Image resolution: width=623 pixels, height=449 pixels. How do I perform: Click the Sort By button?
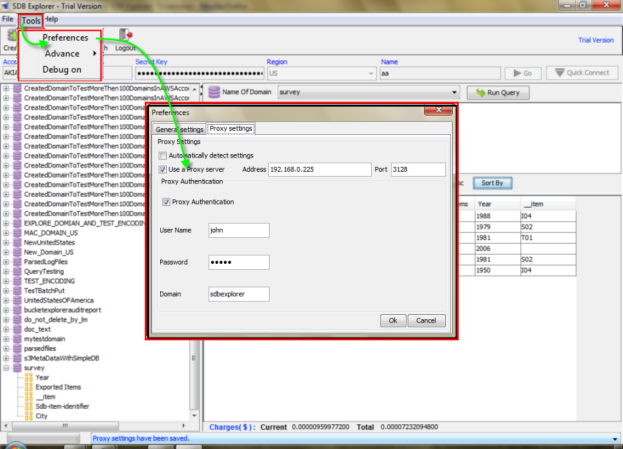(x=492, y=183)
